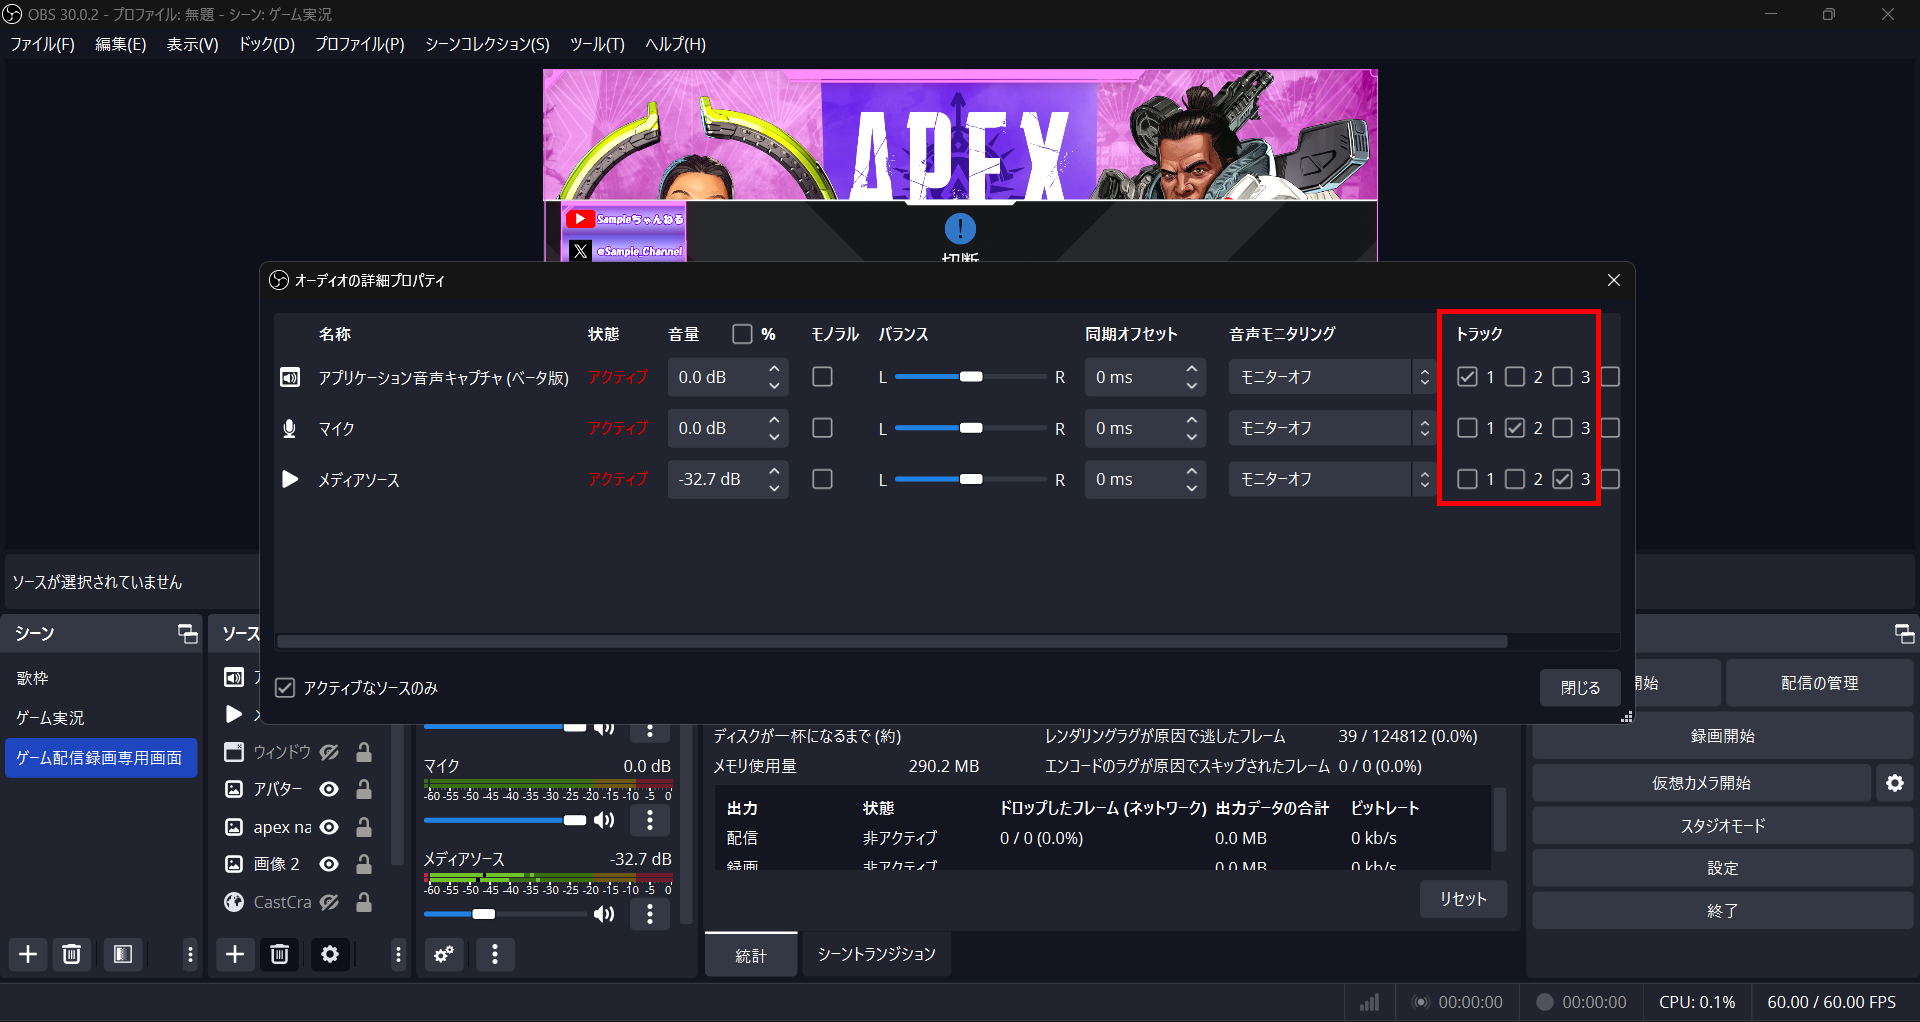Increase sync offset for メディアソース
Viewport: 1920px width, 1022px height.
pyautogui.click(x=1191, y=471)
